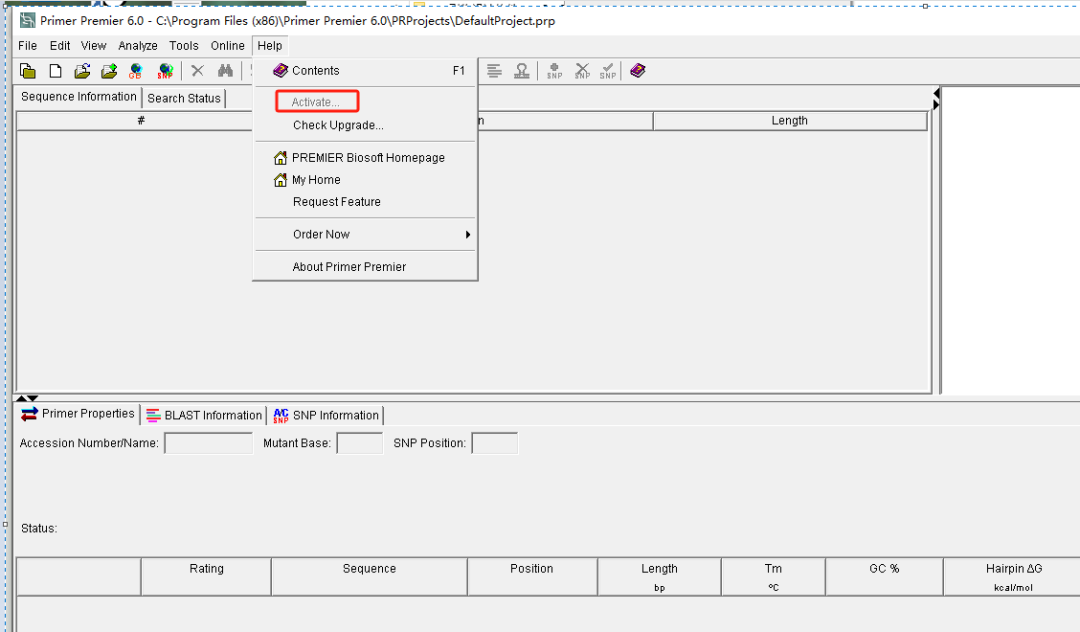Image resolution: width=1080 pixels, height=632 pixels.
Task: Select the BLAST Information tab
Action: 204,415
